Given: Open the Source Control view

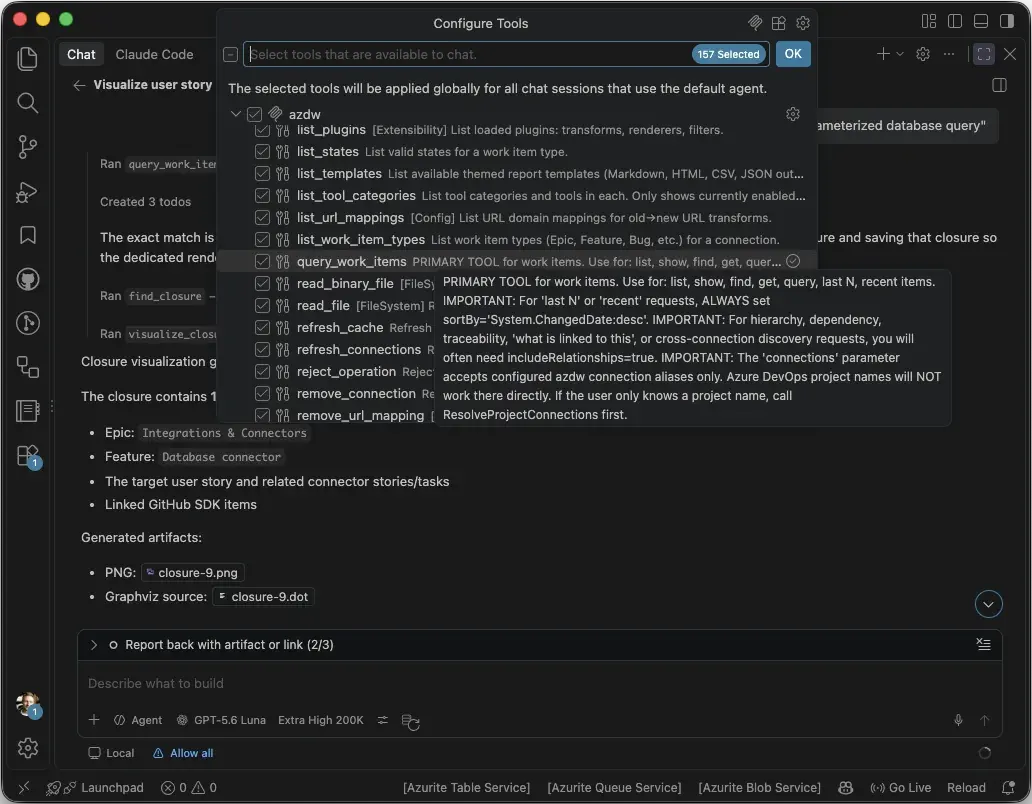Looking at the screenshot, I should pos(27,147).
